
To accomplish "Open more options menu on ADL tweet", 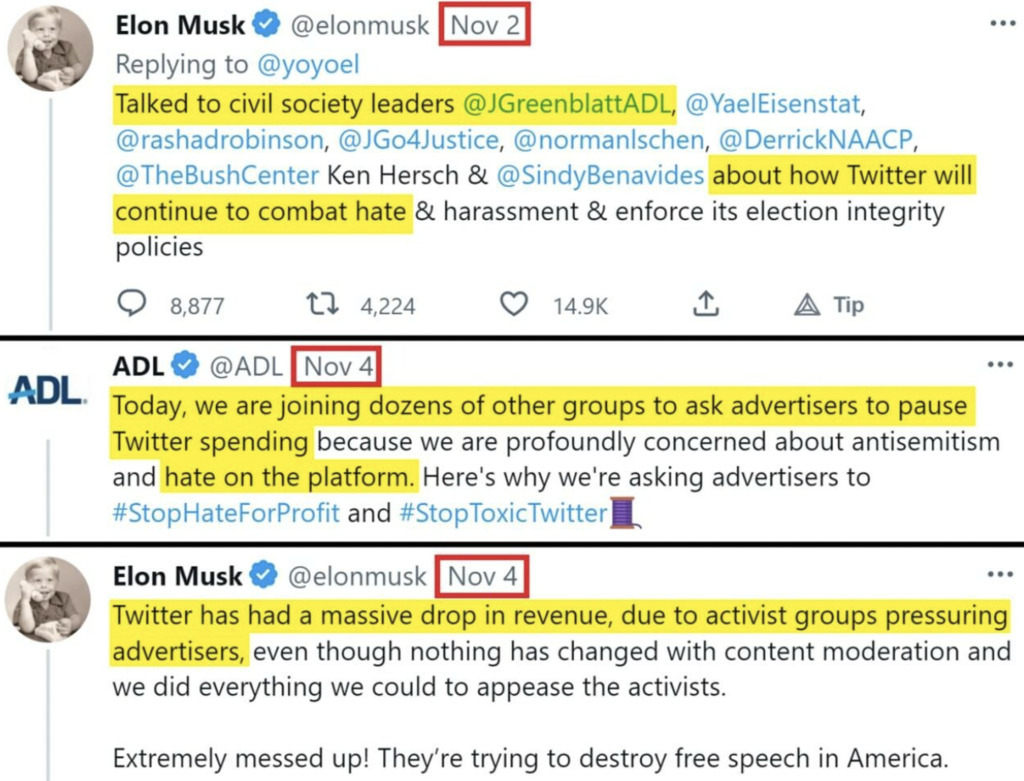I will pyautogui.click(x=1000, y=365).
